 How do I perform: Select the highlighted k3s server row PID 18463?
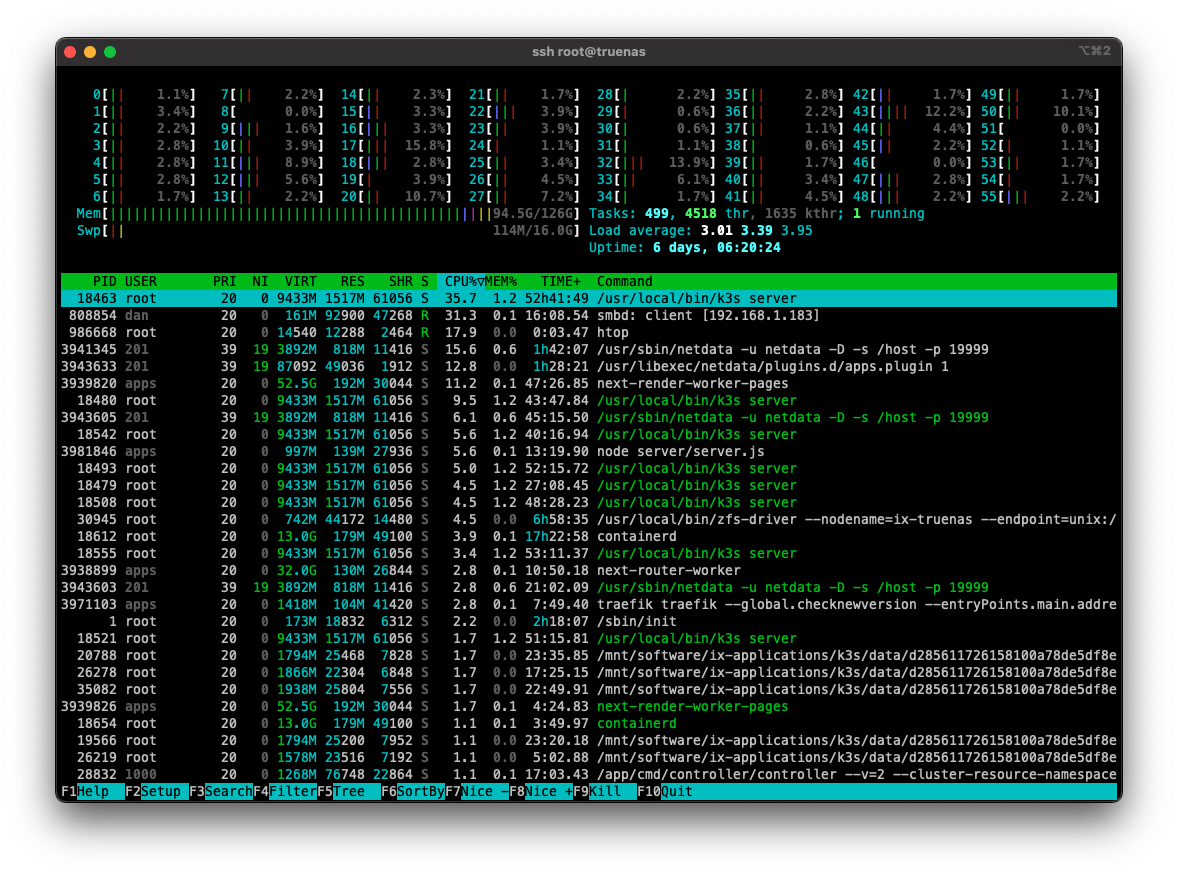[588, 298]
